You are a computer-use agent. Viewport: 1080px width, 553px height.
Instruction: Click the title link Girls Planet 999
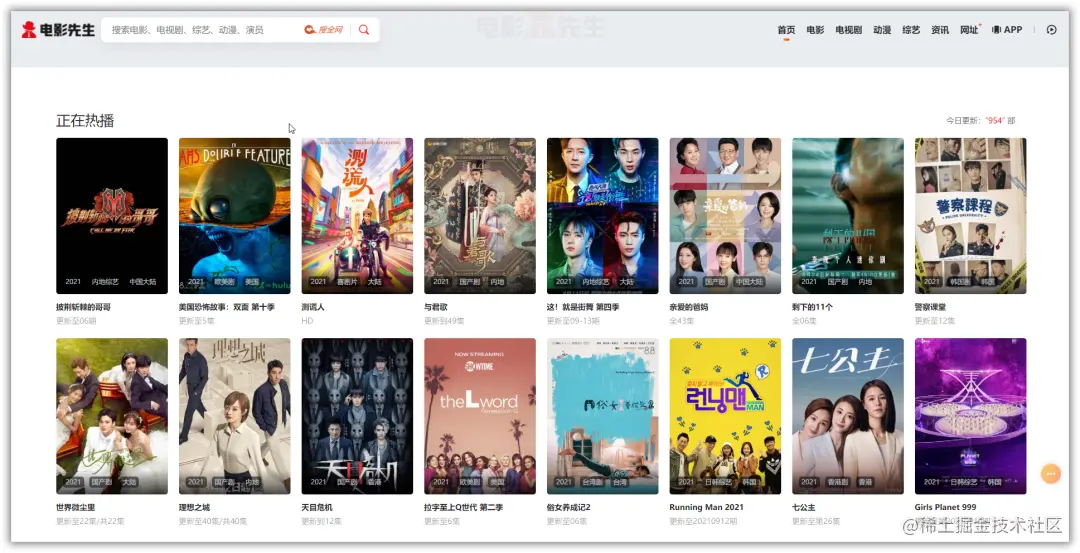pyautogui.click(x=946, y=508)
